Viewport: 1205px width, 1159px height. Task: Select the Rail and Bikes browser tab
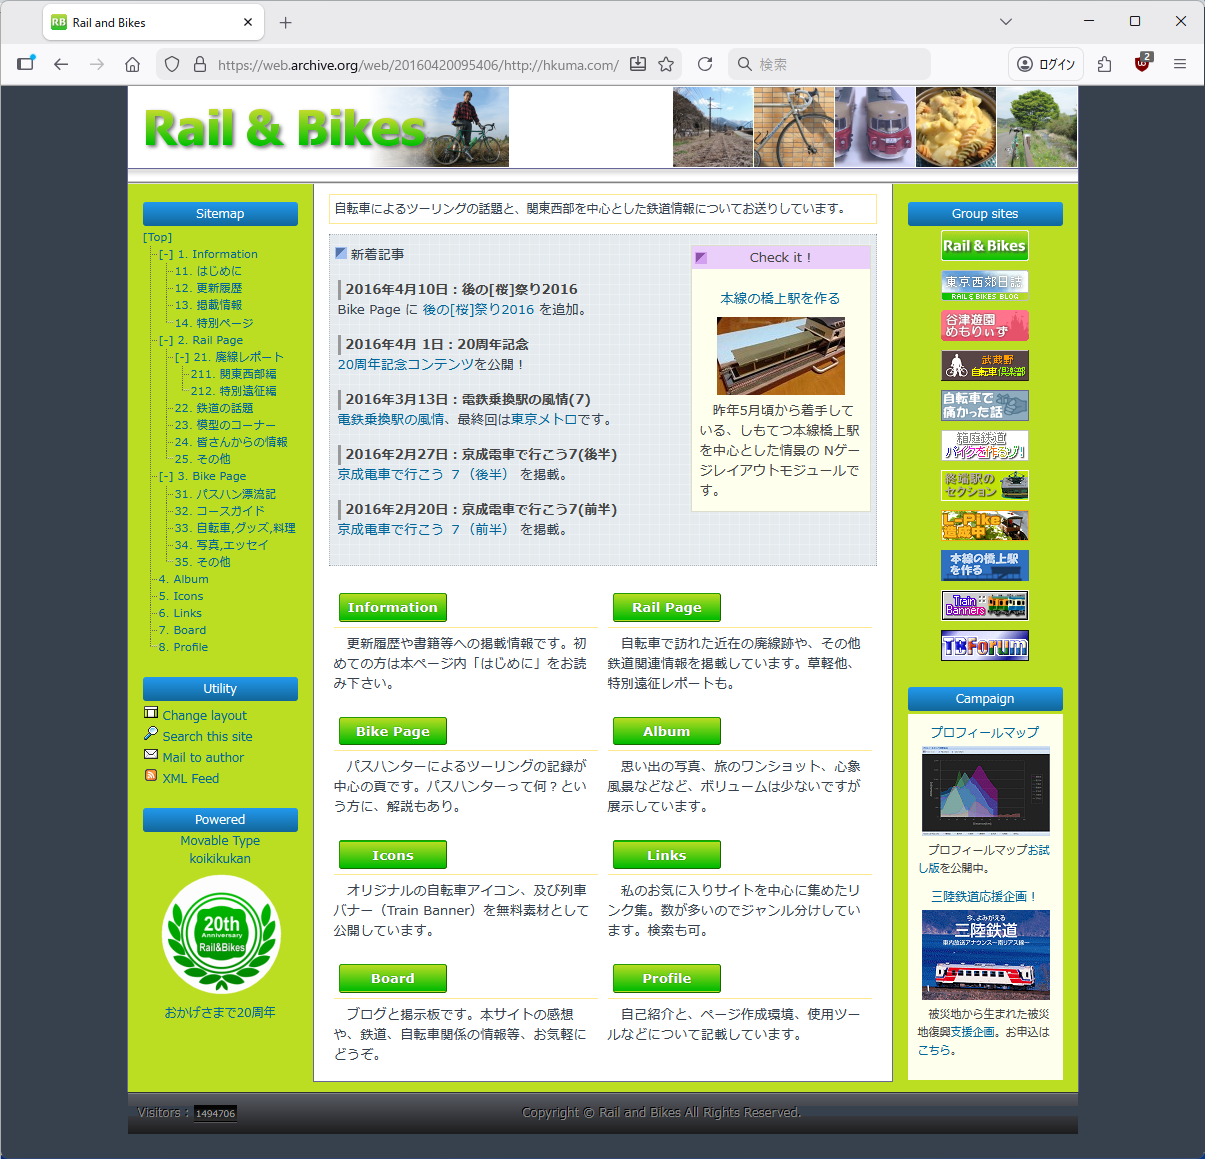pyautogui.click(x=140, y=22)
